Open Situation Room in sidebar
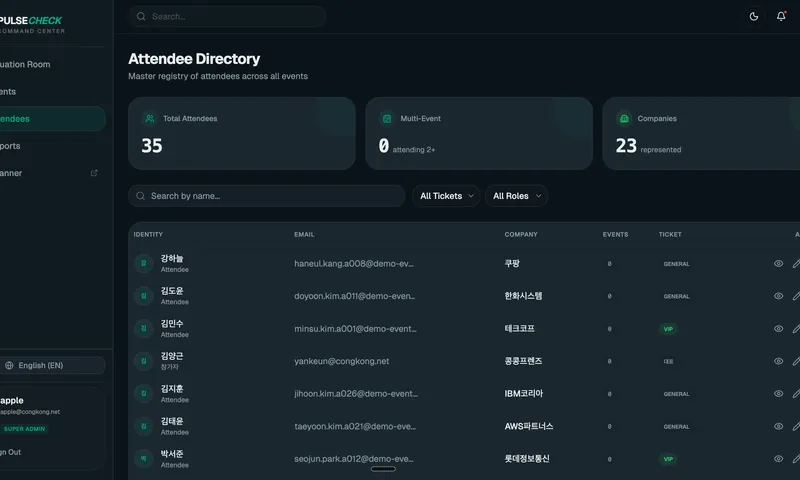 pos(52,64)
